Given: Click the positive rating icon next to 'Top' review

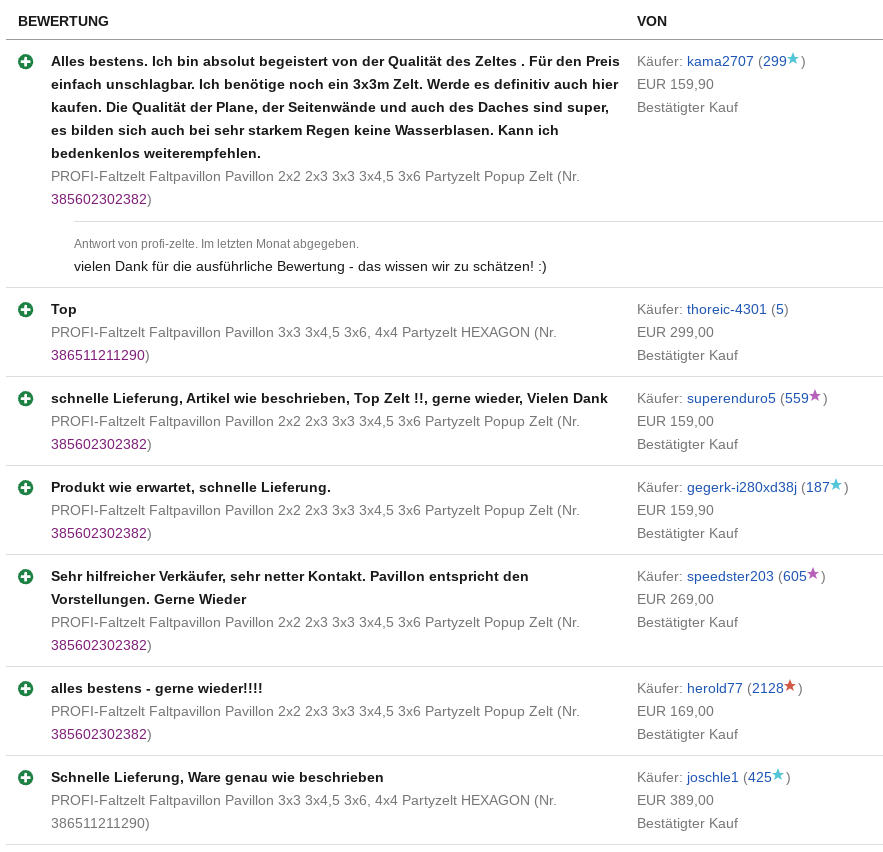Looking at the screenshot, I should (25, 310).
